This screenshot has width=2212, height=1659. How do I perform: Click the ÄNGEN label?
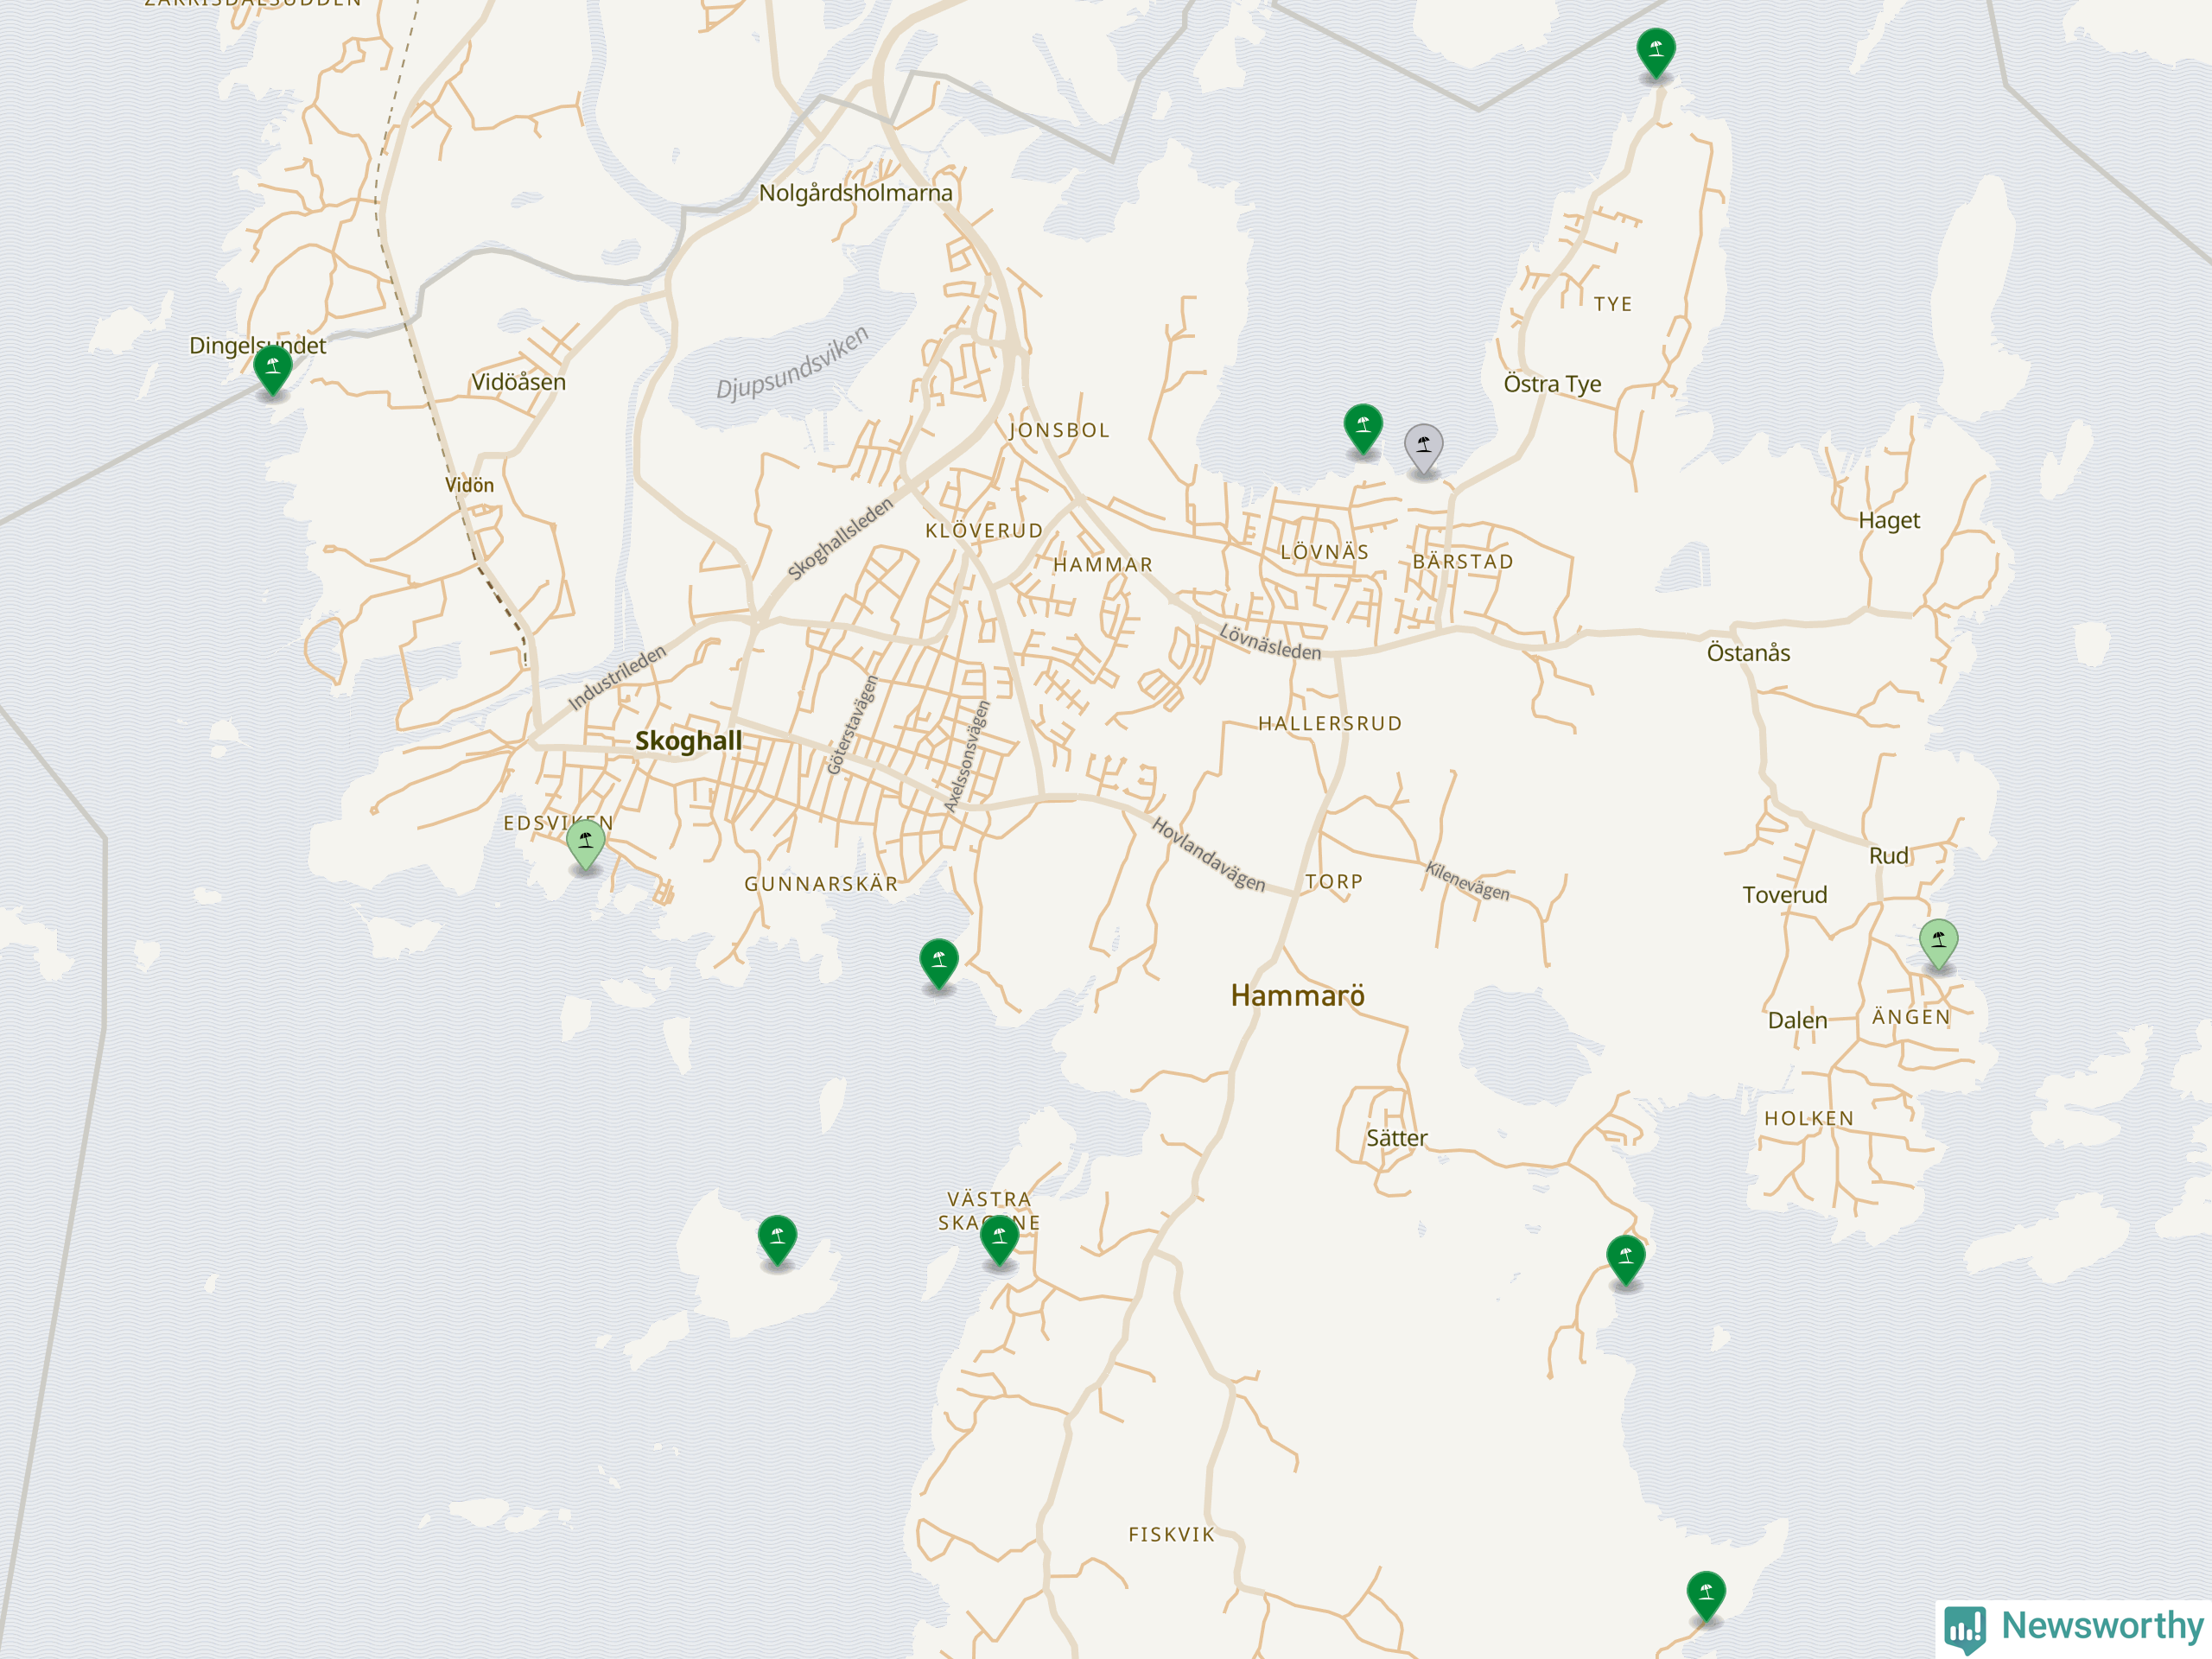pyautogui.click(x=1911, y=1017)
